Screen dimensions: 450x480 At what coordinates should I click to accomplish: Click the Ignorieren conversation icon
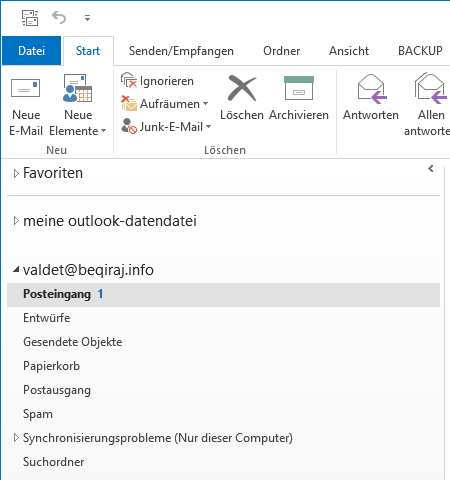(x=129, y=80)
